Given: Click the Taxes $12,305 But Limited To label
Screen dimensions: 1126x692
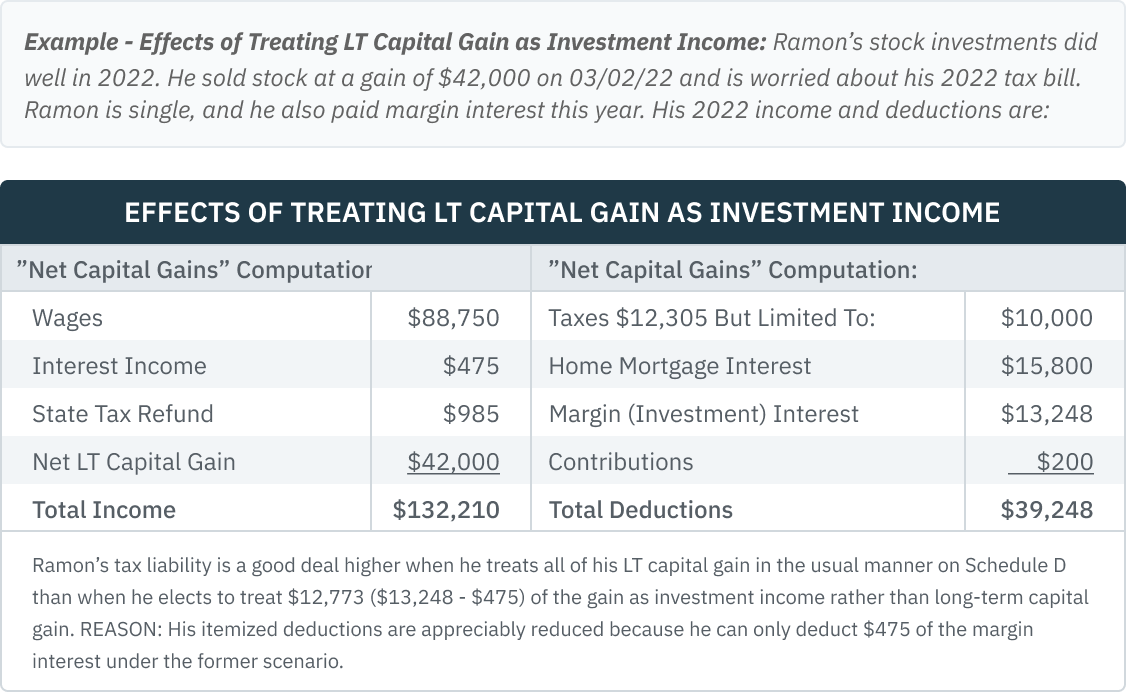Looking at the screenshot, I should tap(712, 318).
